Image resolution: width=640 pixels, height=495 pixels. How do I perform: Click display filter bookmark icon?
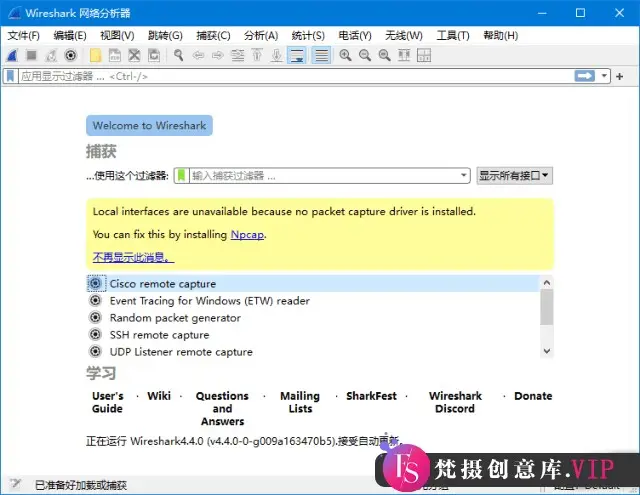[x=11, y=76]
